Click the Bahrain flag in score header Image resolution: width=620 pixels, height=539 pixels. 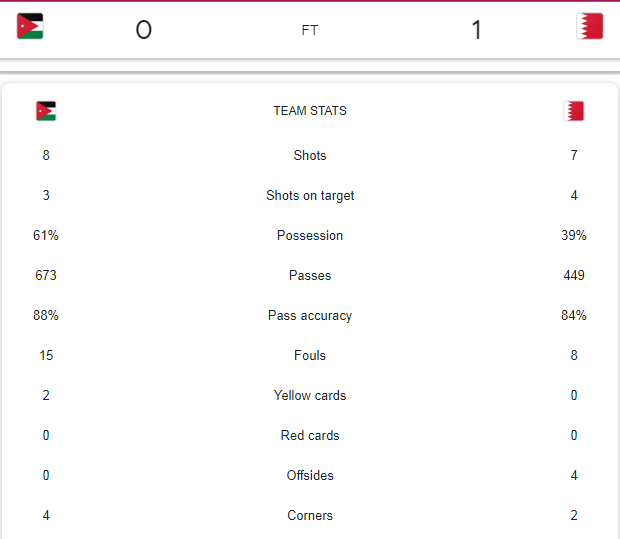point(590,26)
